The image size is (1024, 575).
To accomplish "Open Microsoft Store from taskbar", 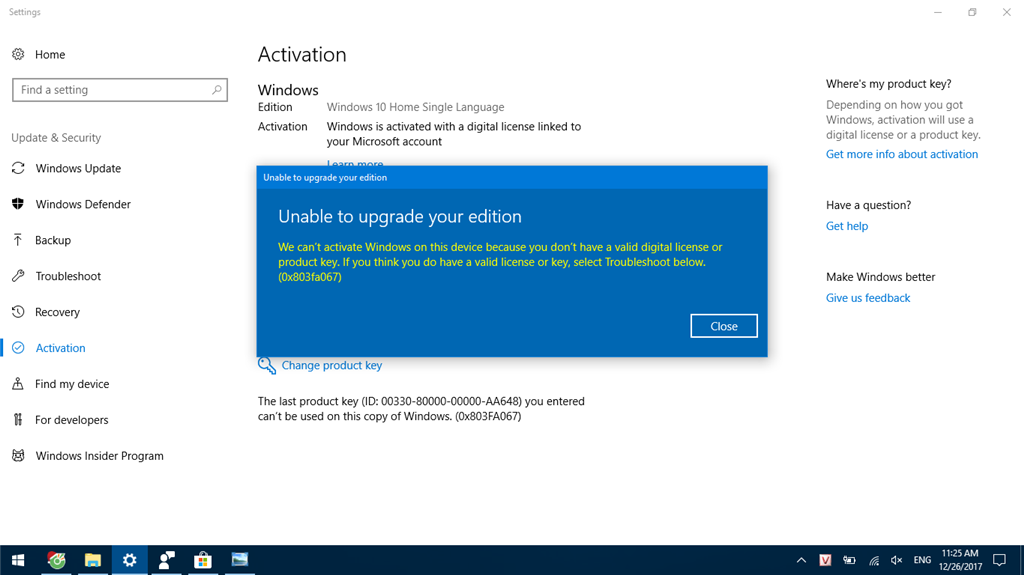I will [202, 560].
